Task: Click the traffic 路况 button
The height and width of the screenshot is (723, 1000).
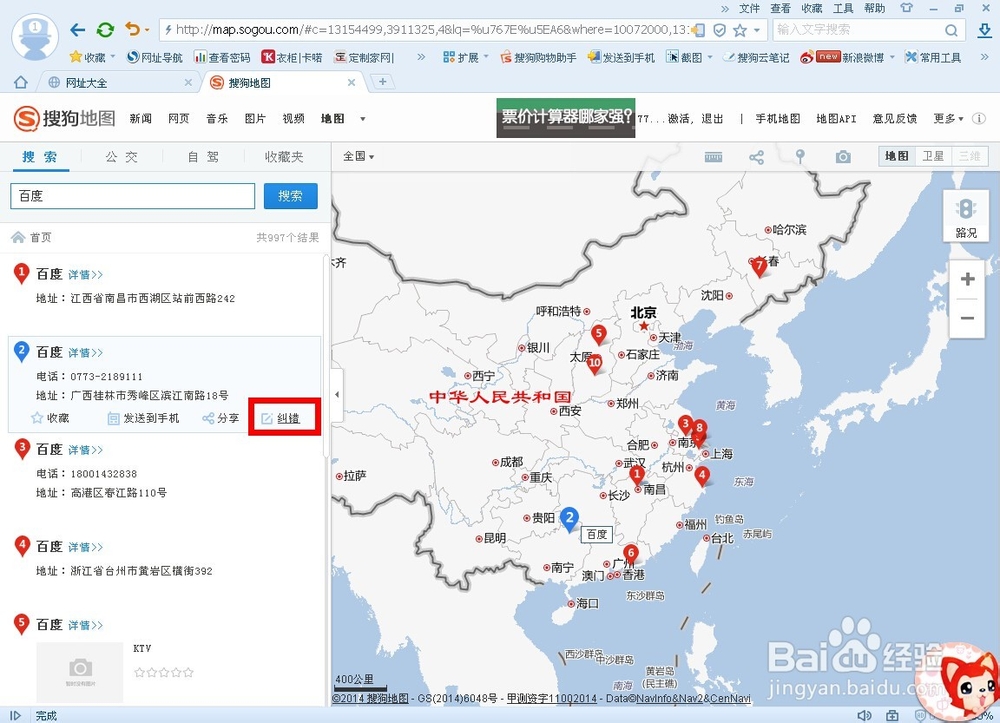Action: 966,217
